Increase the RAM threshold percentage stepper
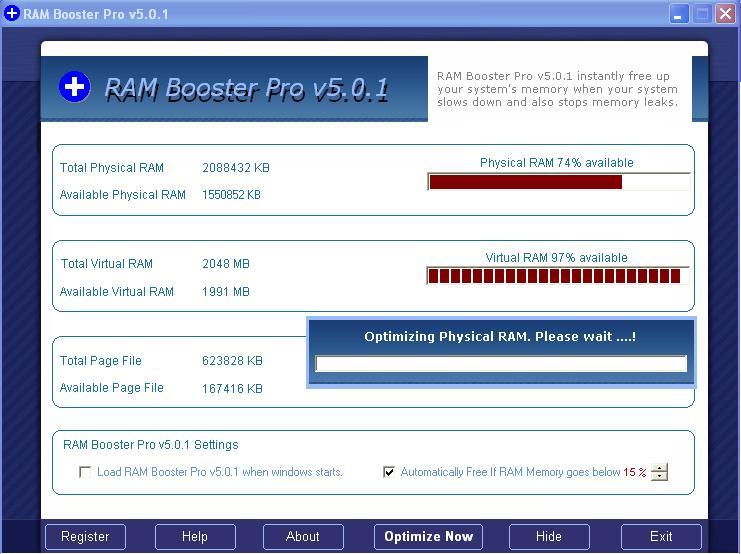The height and width of the screenshot is (554, 741). point(659,467)
